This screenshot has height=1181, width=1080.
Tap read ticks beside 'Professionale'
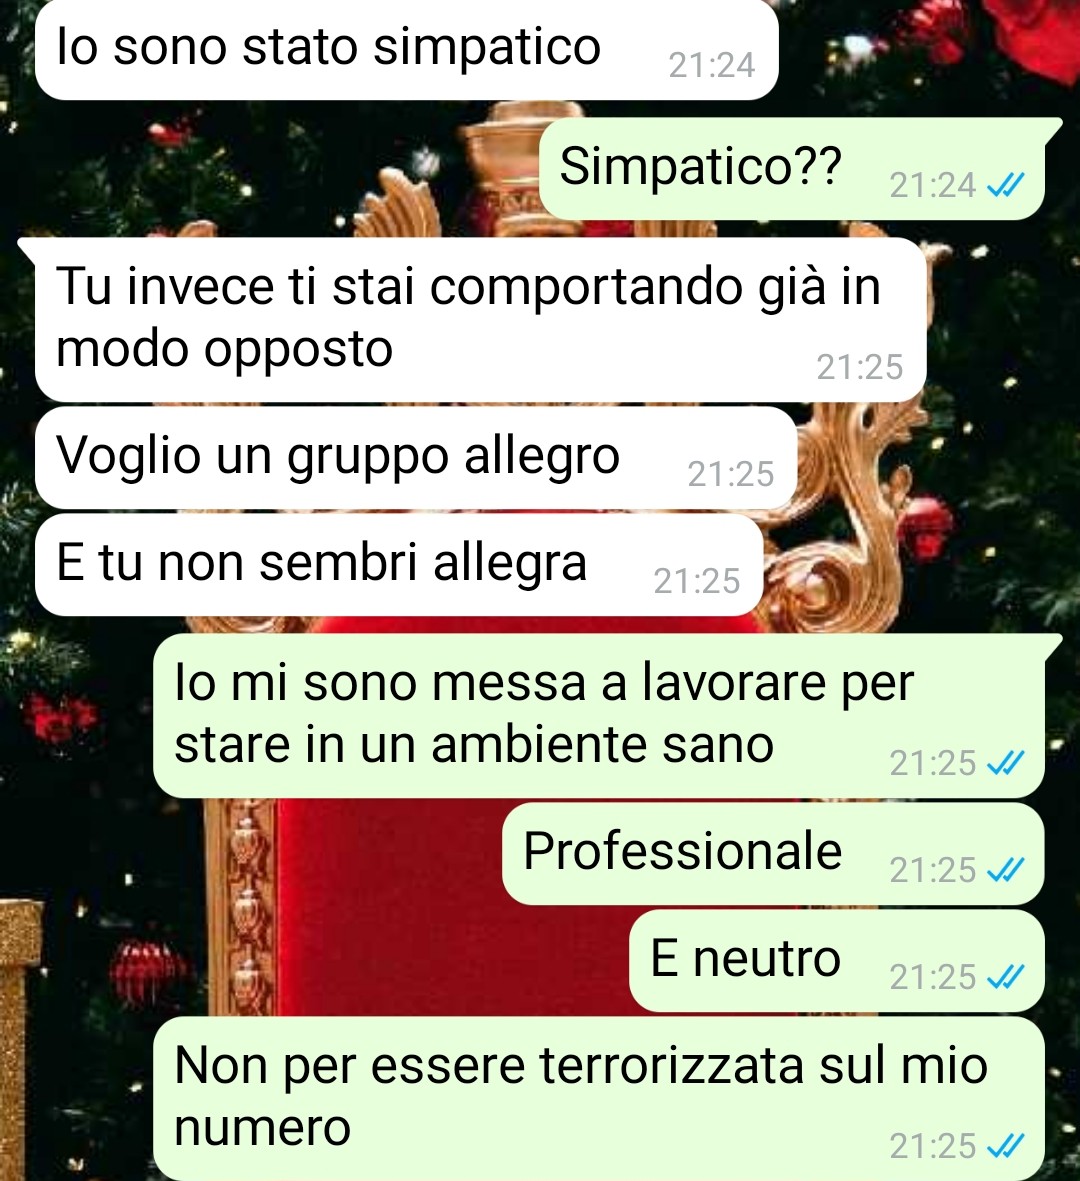click(x=1005, y=870)
